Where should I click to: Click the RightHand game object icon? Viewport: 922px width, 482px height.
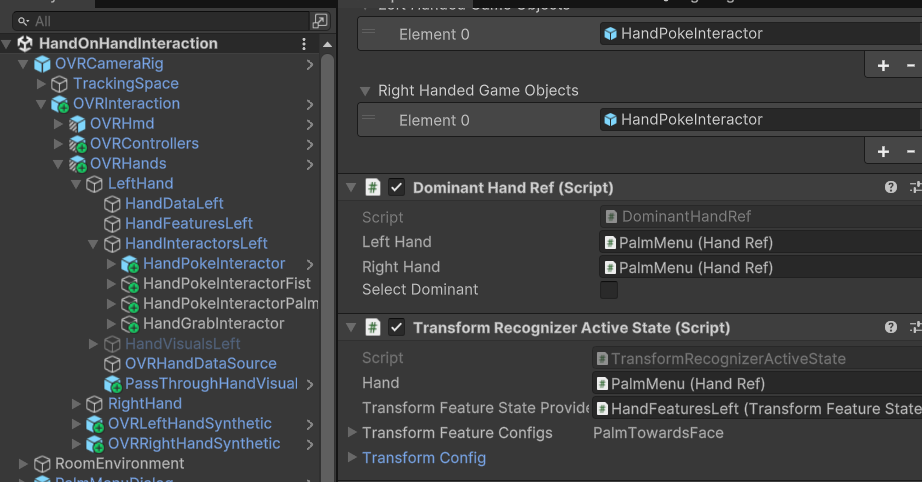pos(94,404)
